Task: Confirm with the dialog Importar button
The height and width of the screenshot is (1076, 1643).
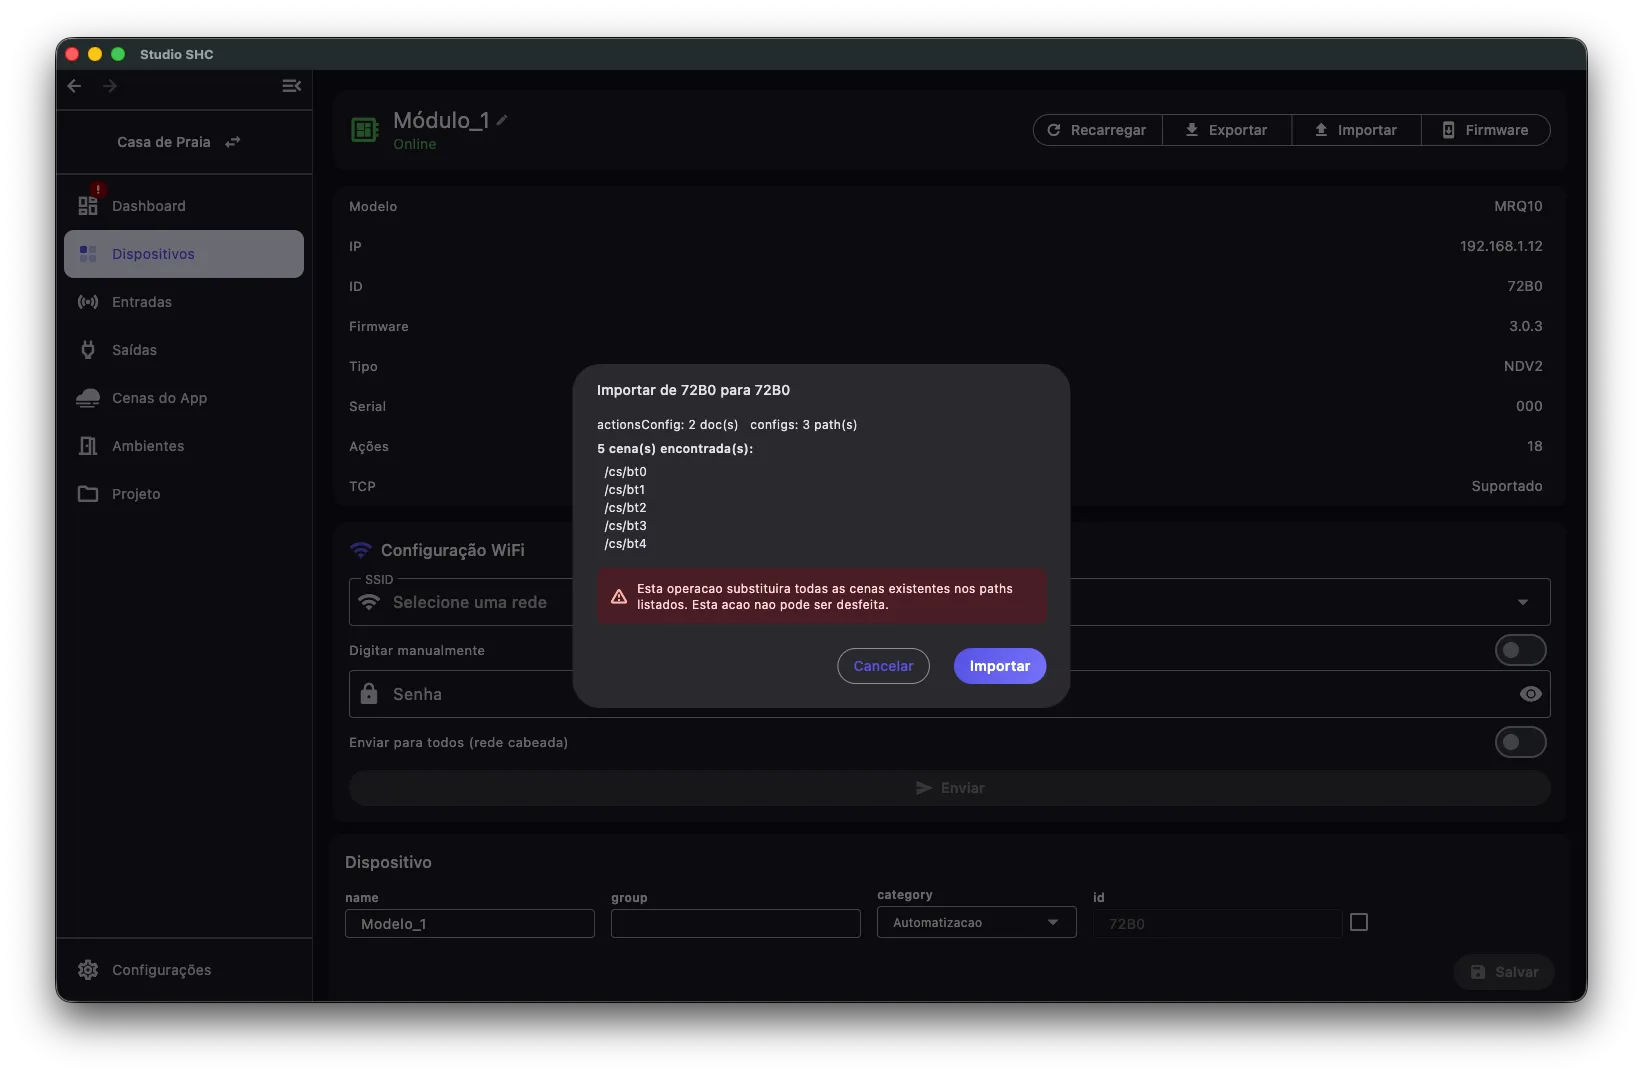Action: coord(1000,666)
